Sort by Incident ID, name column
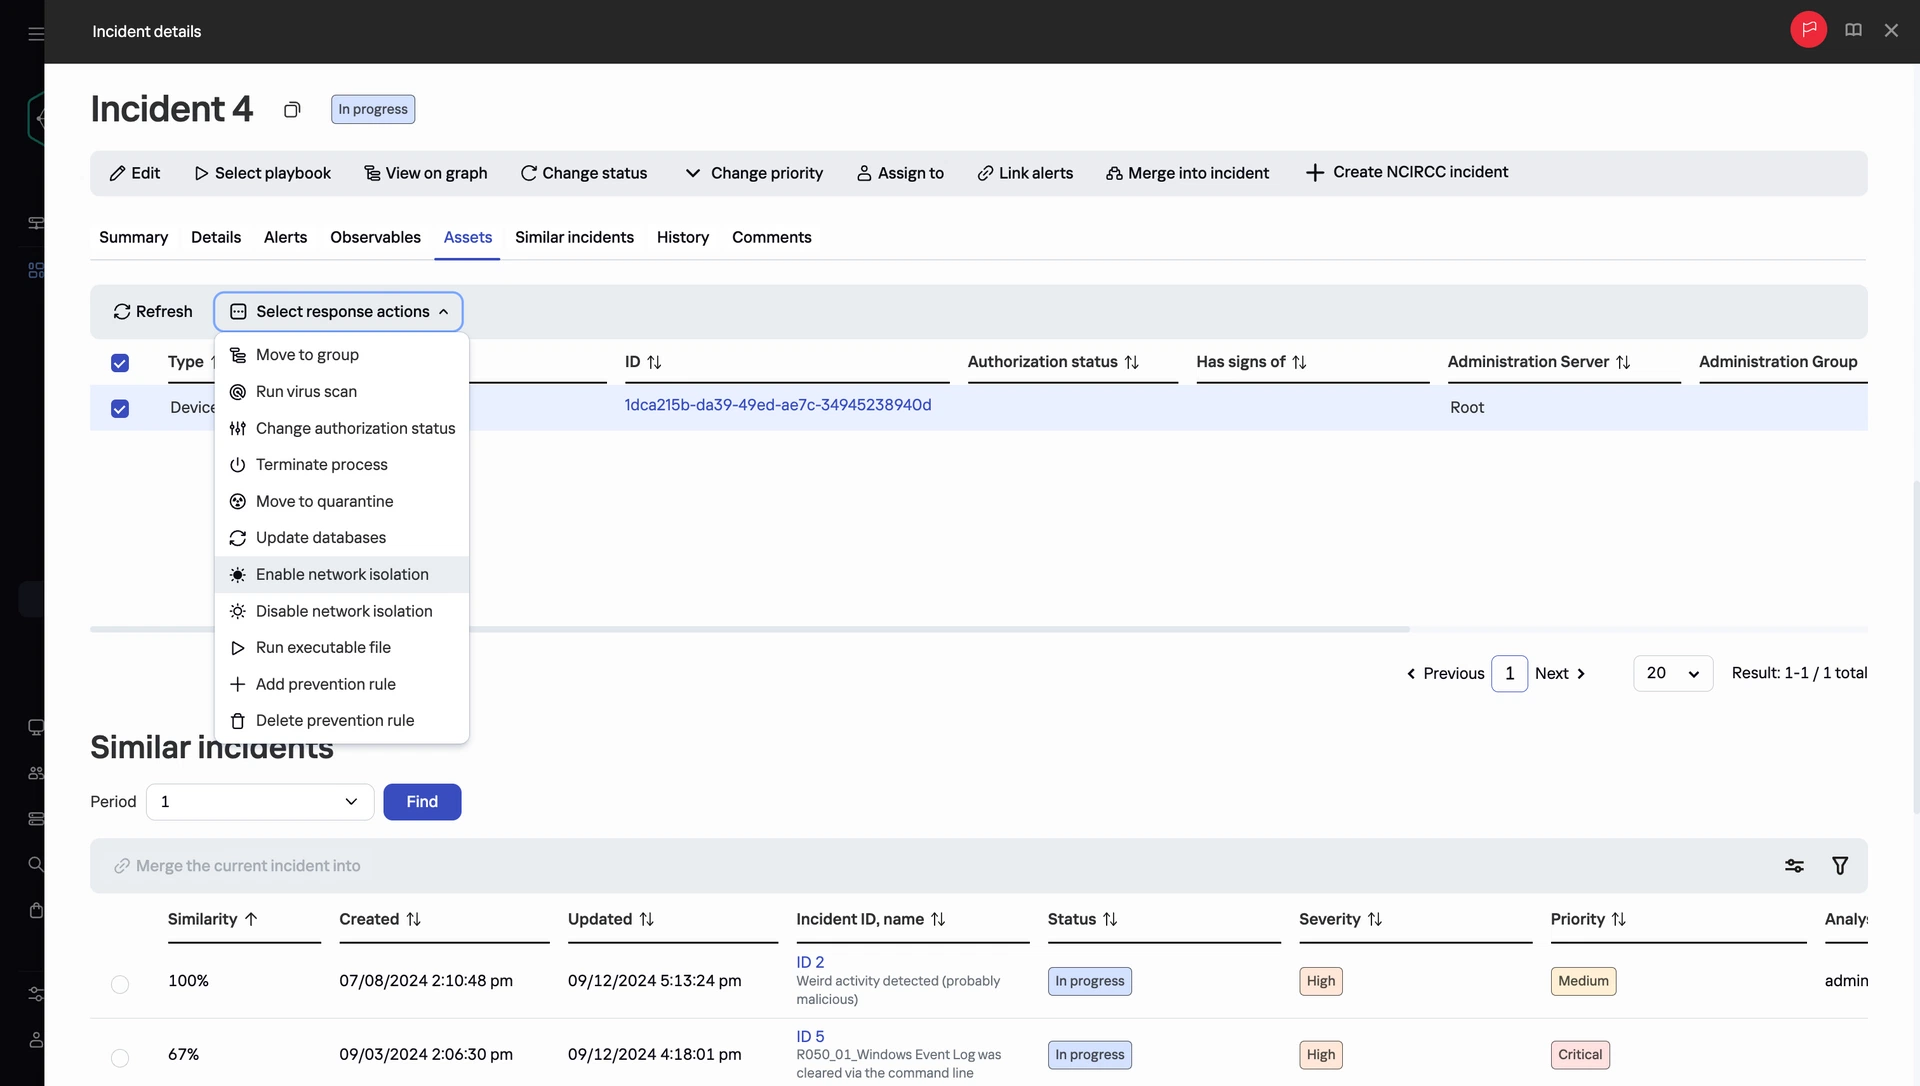1920x1086 pixels. click(938, 919)
